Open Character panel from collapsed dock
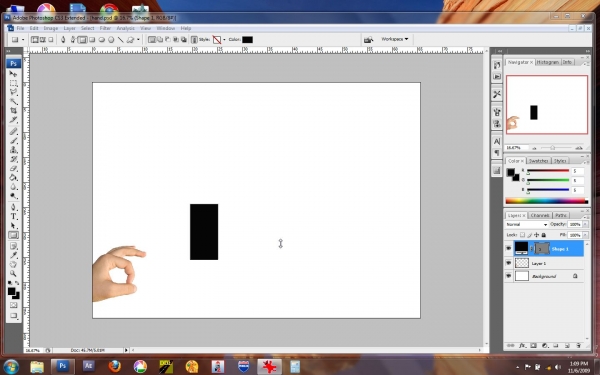The height and width of the screenshot is (375, 600). [x=497, y=142]
